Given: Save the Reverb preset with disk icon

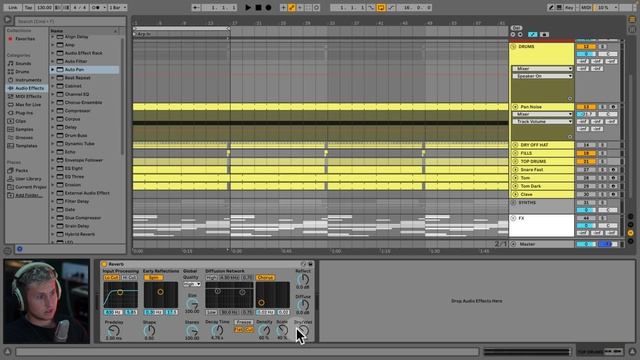Looking at the screenshot, I should pyautogui.click(x=310, y=264).
